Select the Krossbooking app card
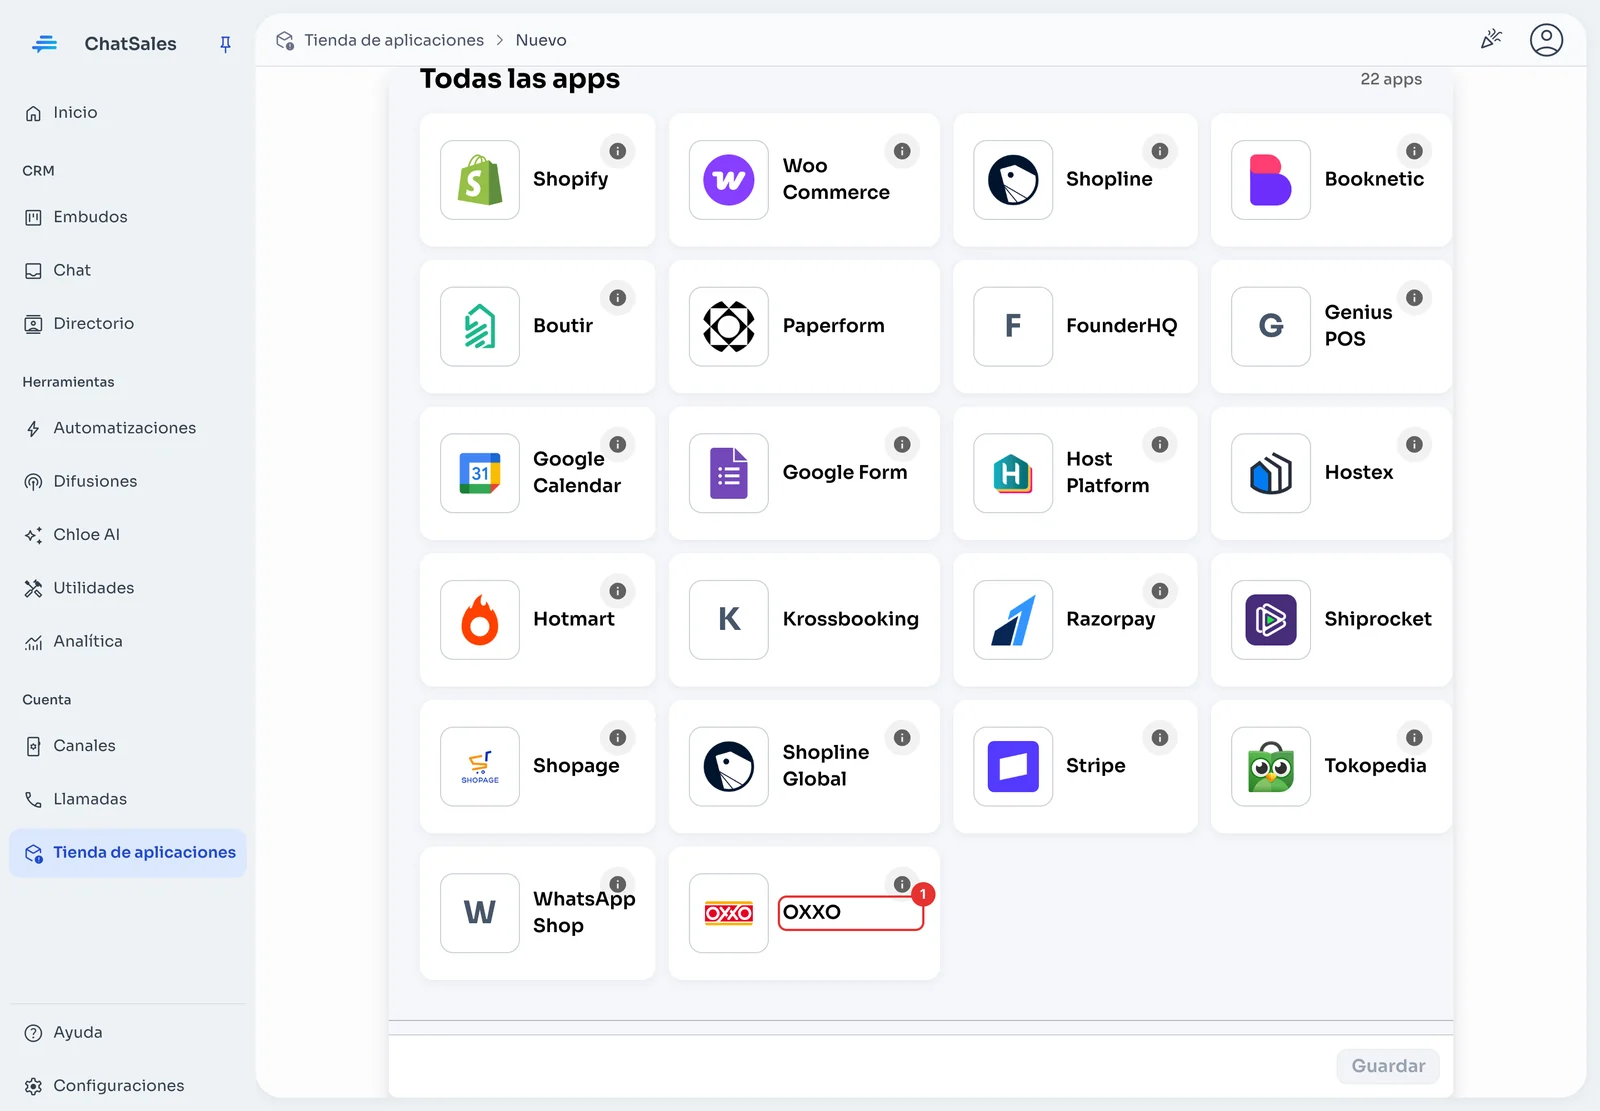The height and width of the screenshot is (1111, 1600). [x=804, y=620]
